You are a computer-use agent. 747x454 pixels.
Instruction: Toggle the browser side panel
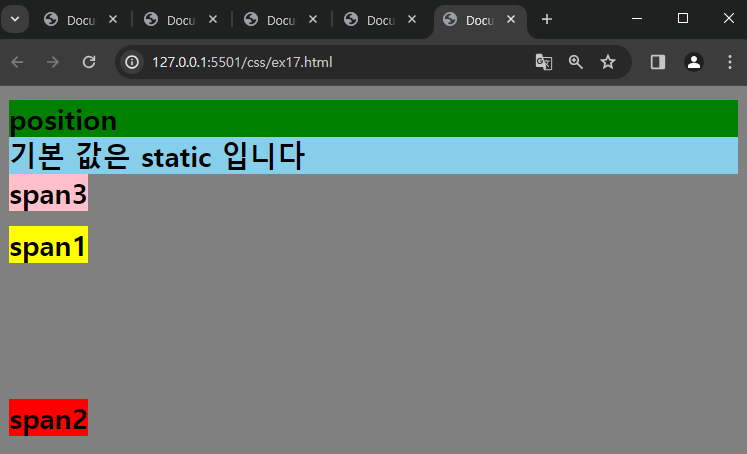[658, 62]
